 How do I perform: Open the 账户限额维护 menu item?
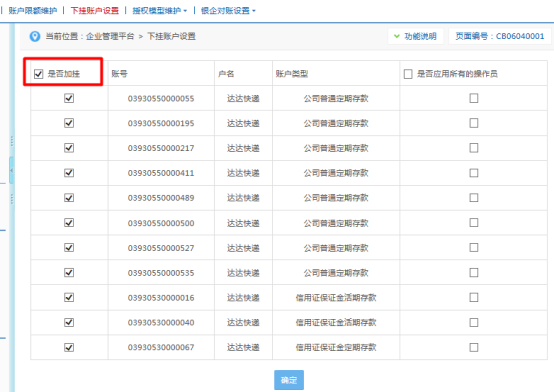[x=33, y=11]
